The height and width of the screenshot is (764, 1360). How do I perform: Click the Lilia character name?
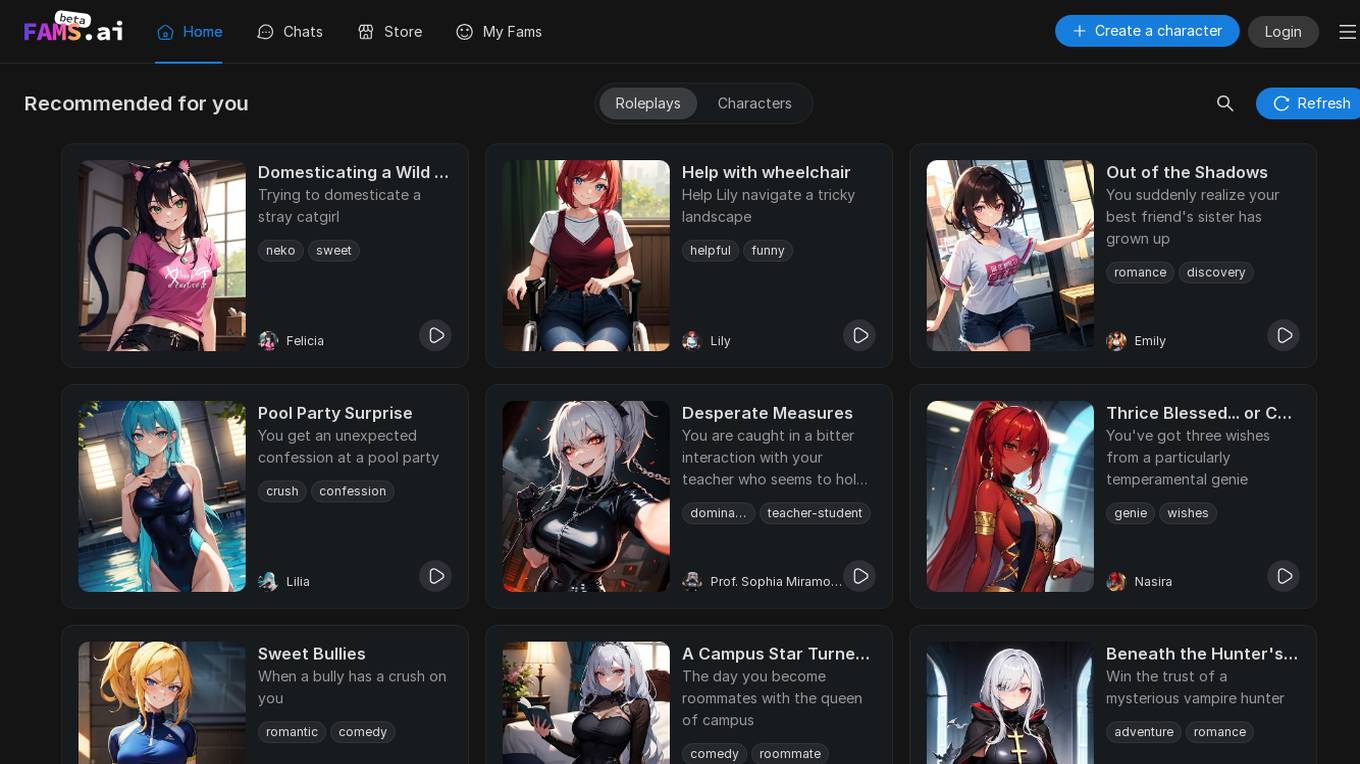(x=298, y=582)
